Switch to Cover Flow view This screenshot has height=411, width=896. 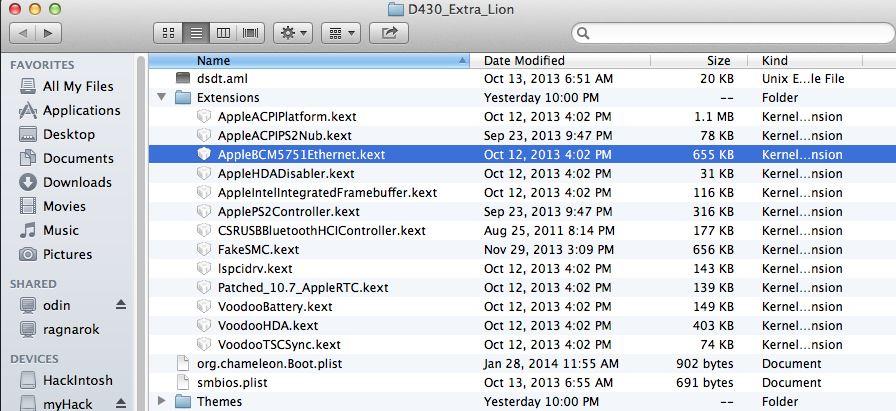pyautogui.click(x=251, y=33)
